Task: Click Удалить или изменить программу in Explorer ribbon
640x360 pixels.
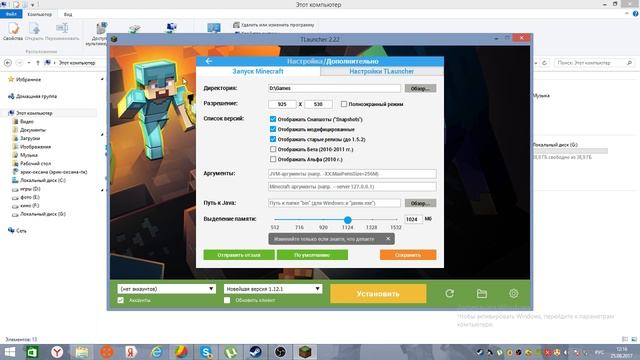Action: [273, 25]
